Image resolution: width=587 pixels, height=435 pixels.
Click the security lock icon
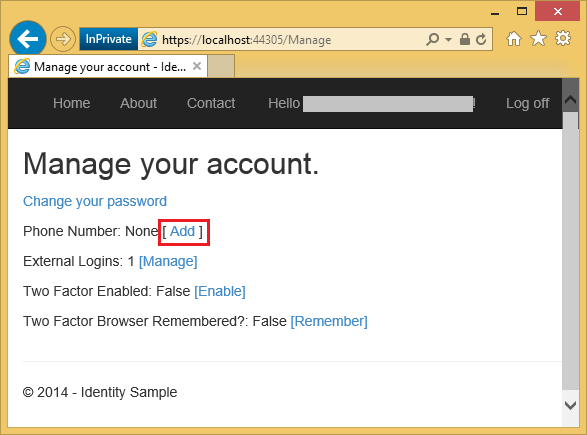tap(465, 39)
